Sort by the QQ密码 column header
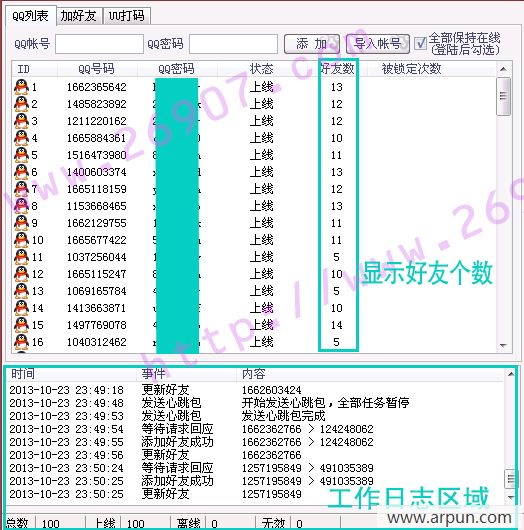 177,69
